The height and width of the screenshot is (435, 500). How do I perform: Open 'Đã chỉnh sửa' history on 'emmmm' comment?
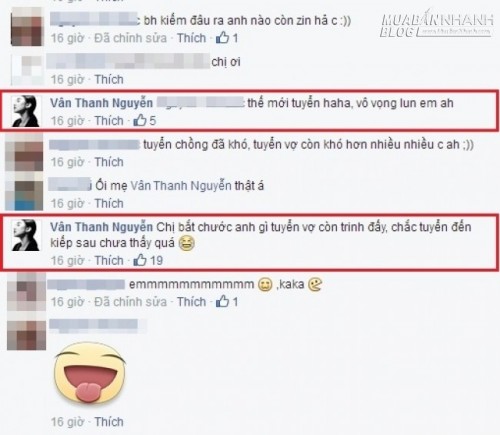tap(130, 302)
